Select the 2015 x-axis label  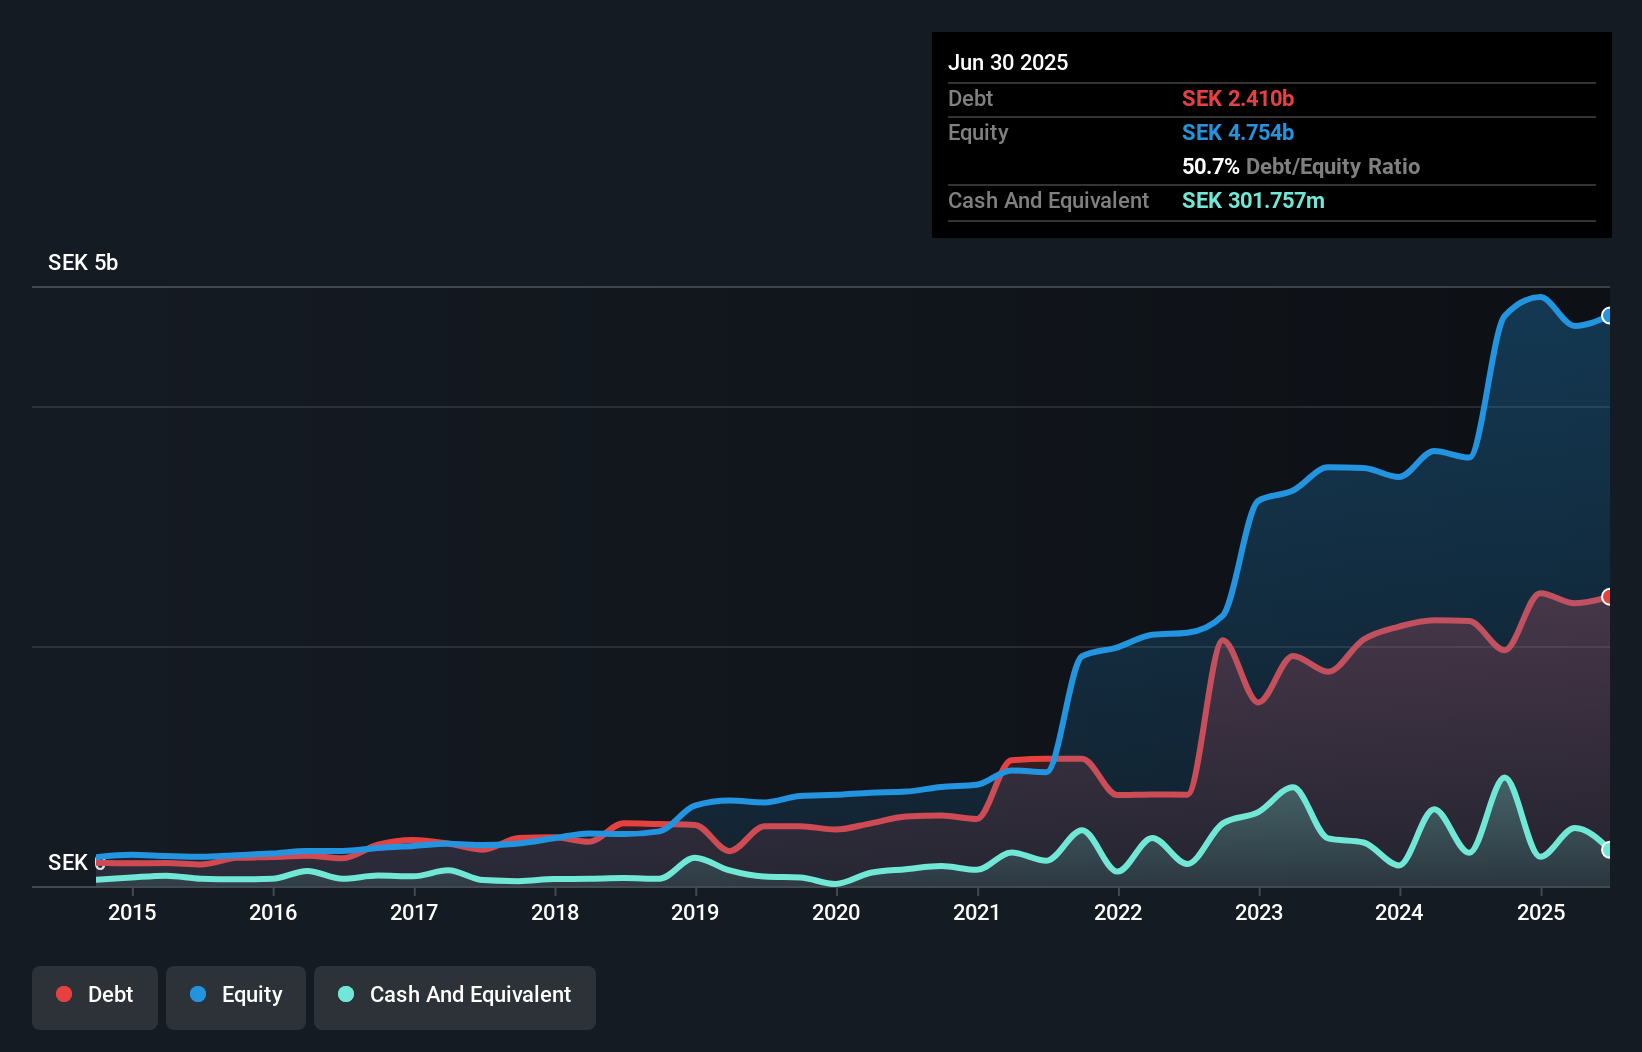132,912
